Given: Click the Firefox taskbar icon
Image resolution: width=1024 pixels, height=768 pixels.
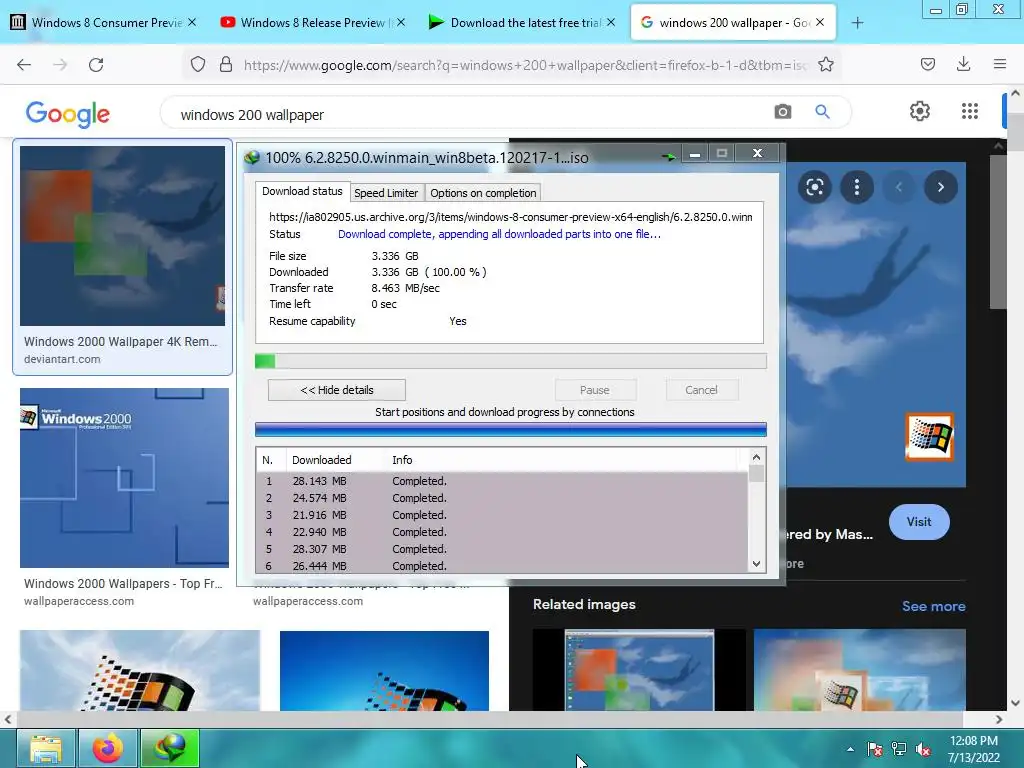Looking at the screenshot, I should click(x=108, y=748).
